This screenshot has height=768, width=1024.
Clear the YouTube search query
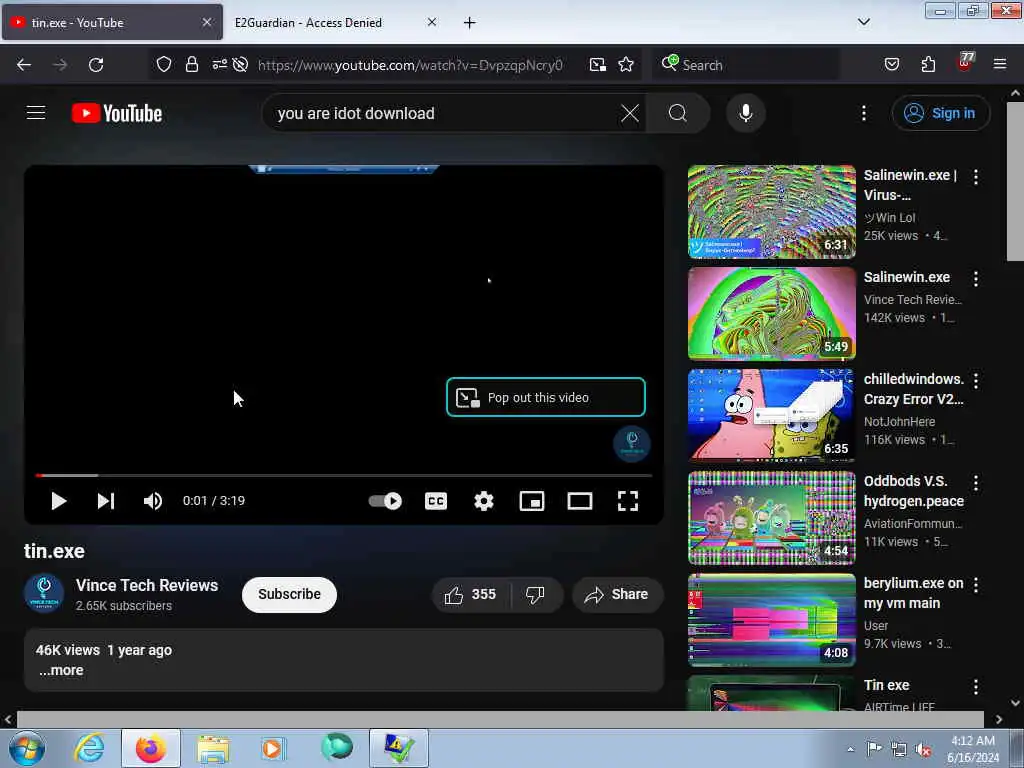[x=630, y=113]
